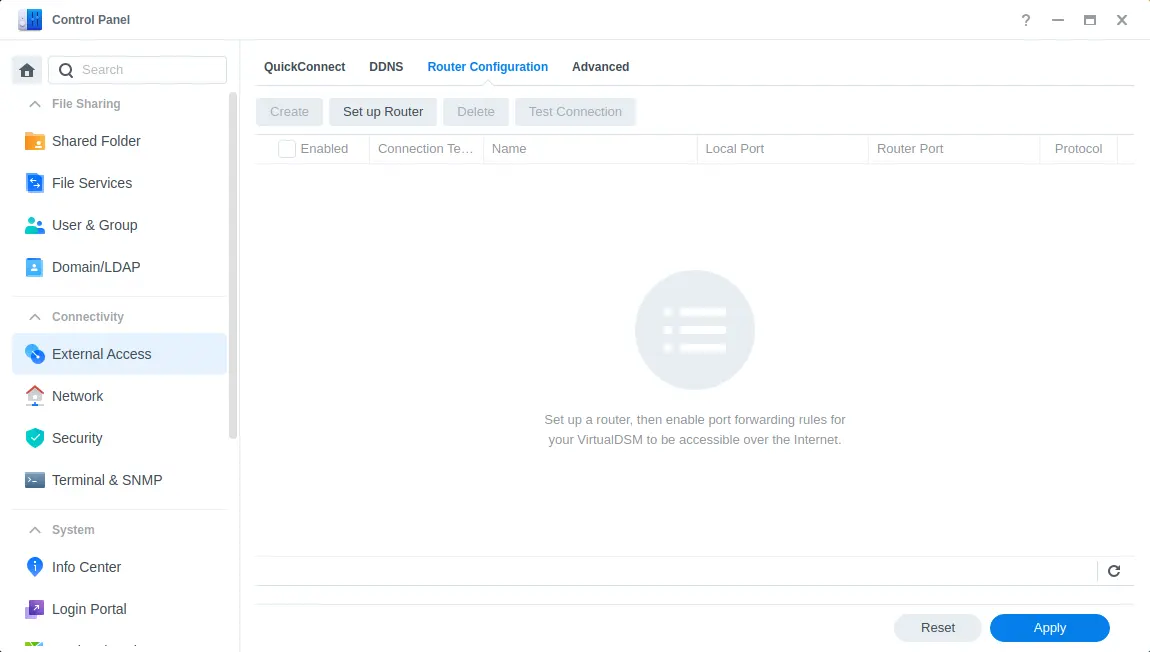Click the Control Panel home icon
The width and height of the screenshot is (1150, 652).
[x=27, y=70]
